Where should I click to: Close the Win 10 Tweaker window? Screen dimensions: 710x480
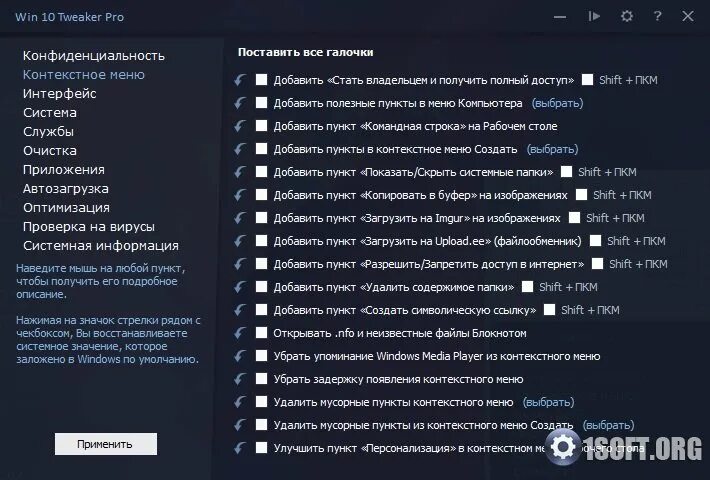coord(688,16)
